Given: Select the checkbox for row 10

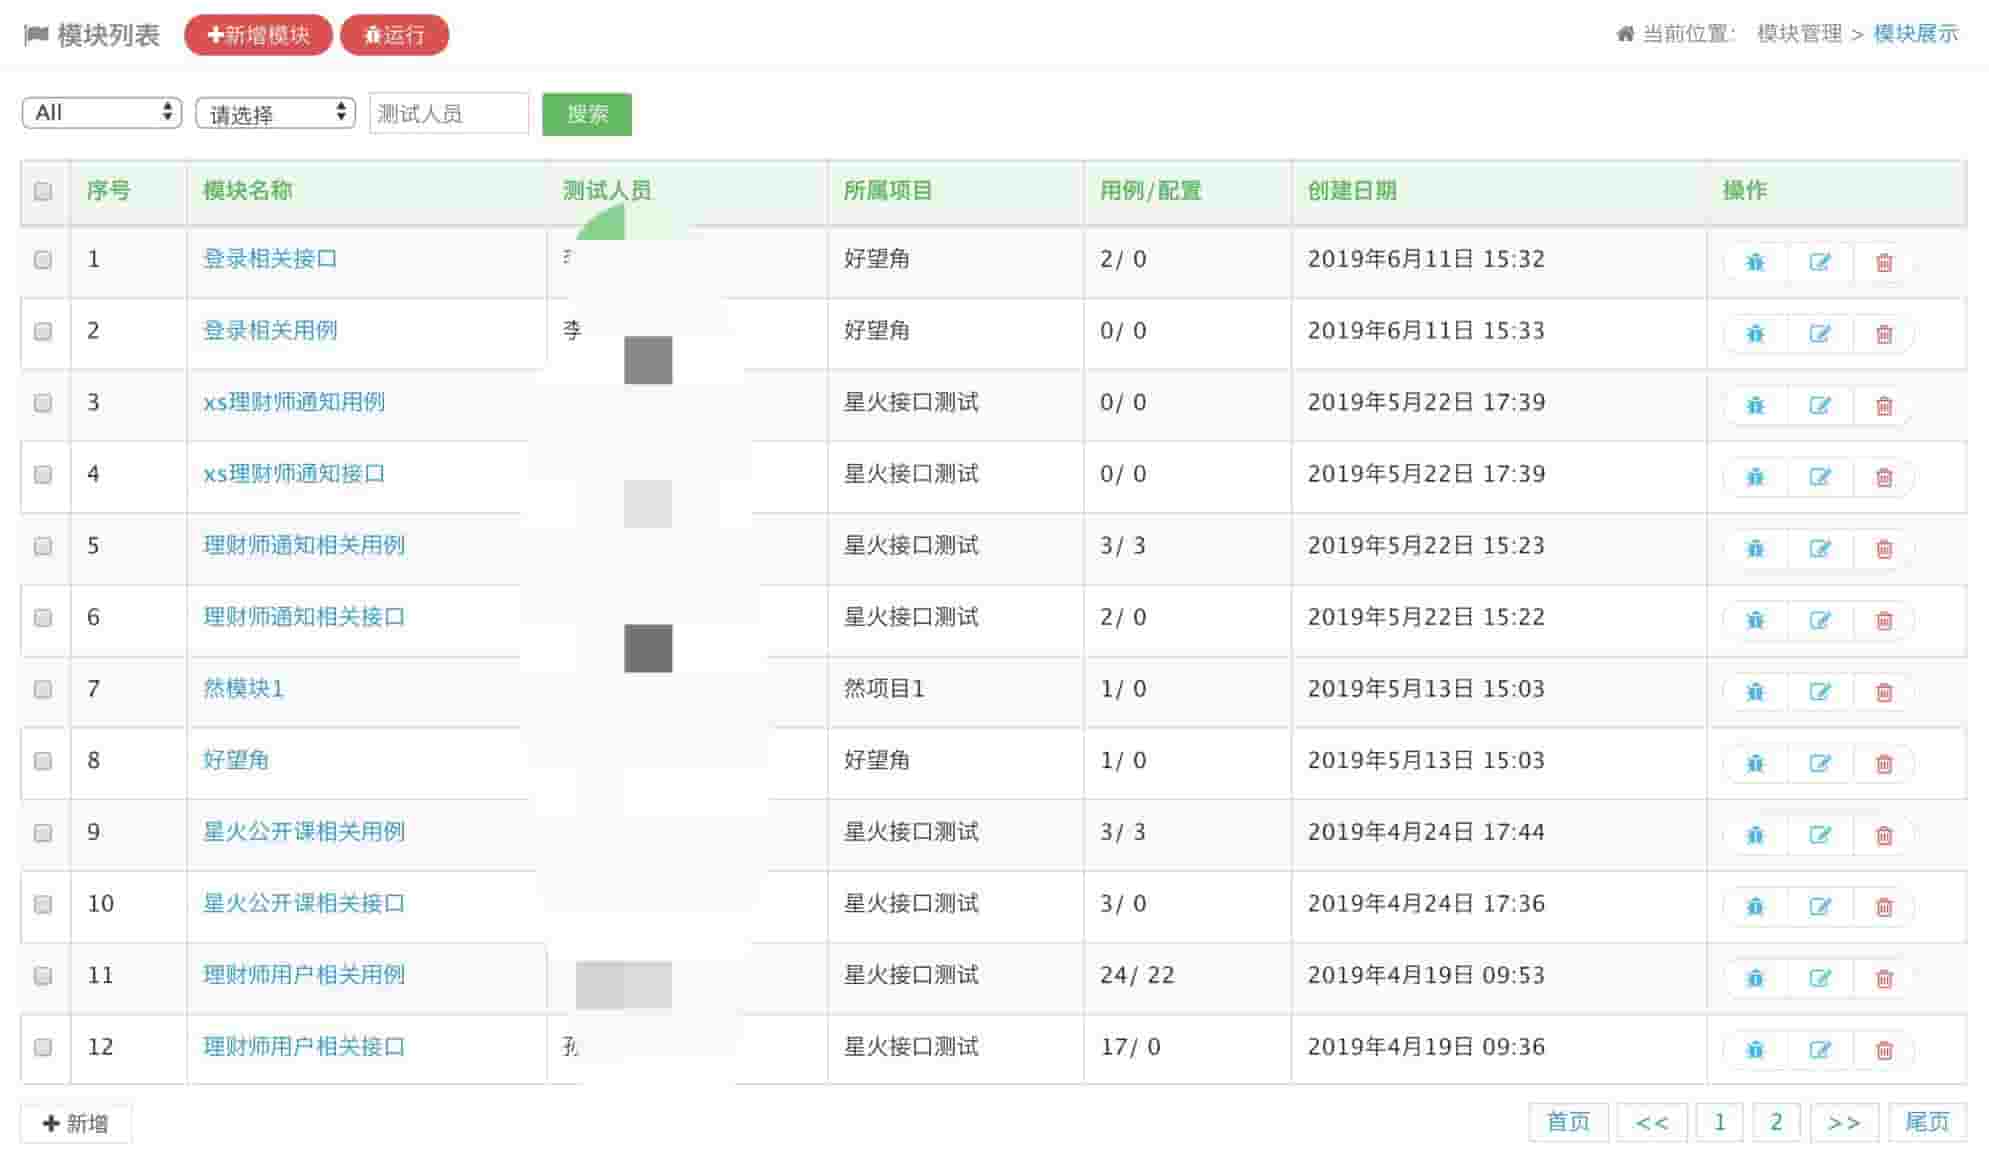Looking at the screenshot, I should coord(43,904).
